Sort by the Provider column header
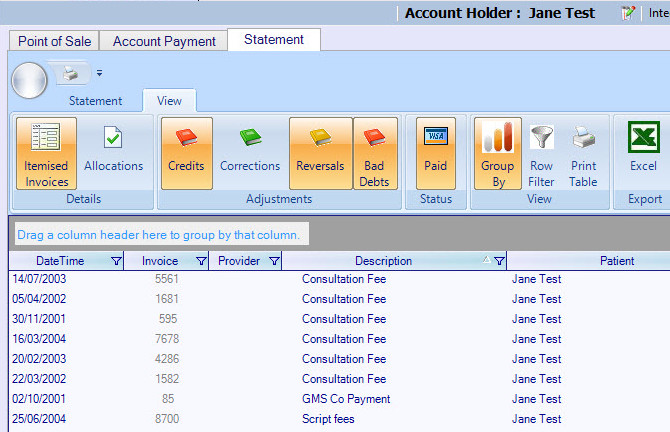This screenshot has height=432, width=670. pos(239,261)
